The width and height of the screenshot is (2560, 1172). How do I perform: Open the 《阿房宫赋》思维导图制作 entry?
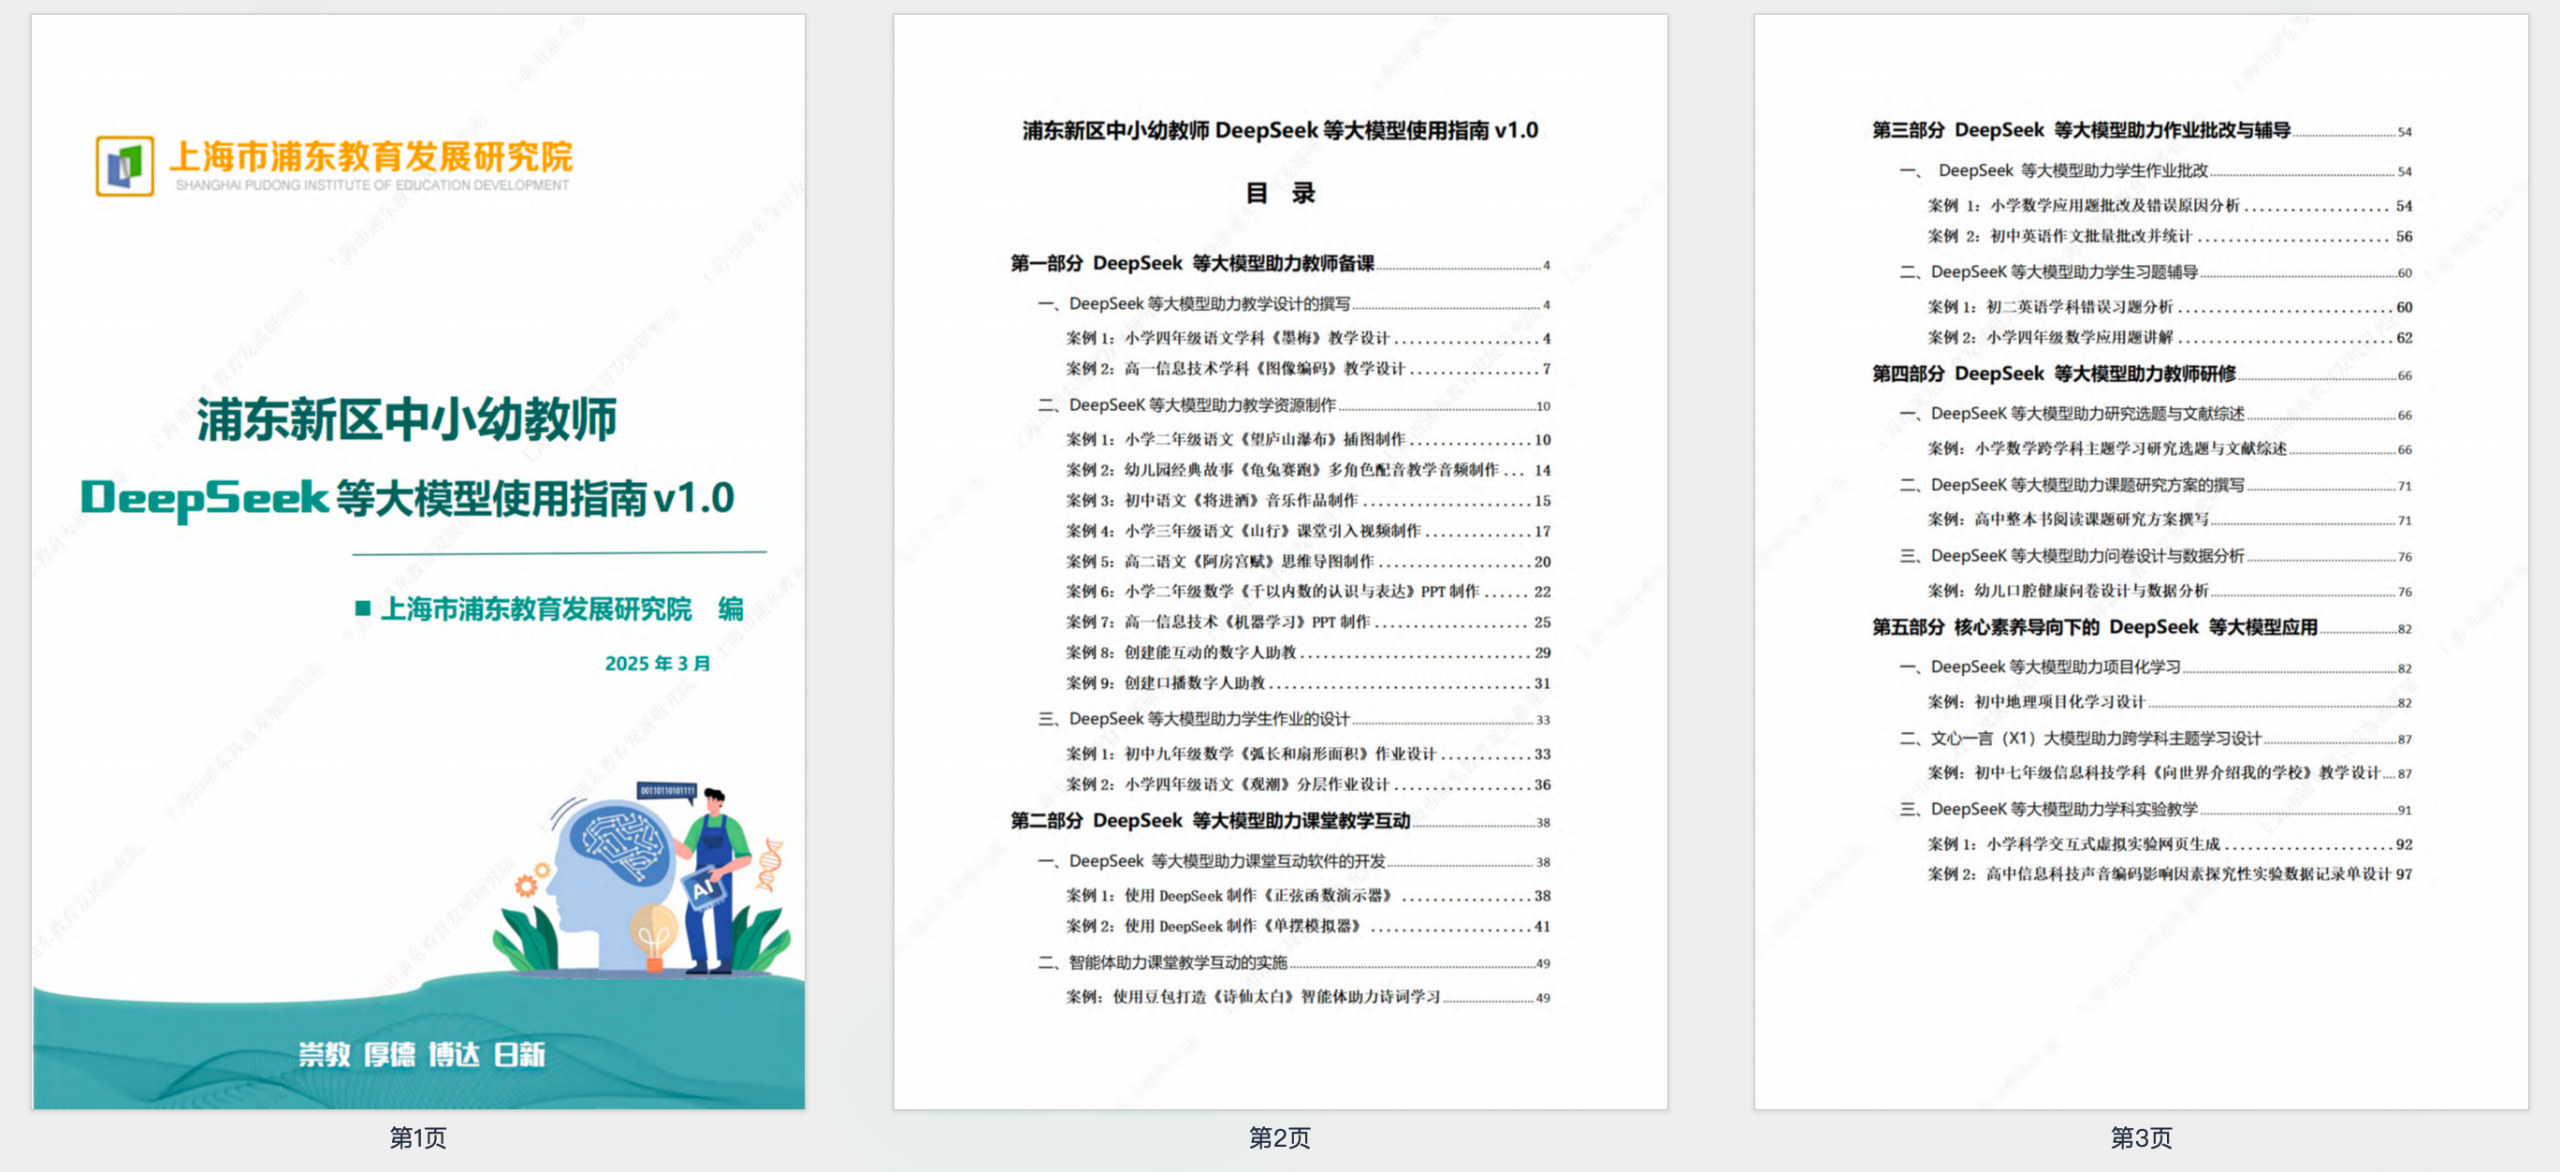click(1308, 562)
